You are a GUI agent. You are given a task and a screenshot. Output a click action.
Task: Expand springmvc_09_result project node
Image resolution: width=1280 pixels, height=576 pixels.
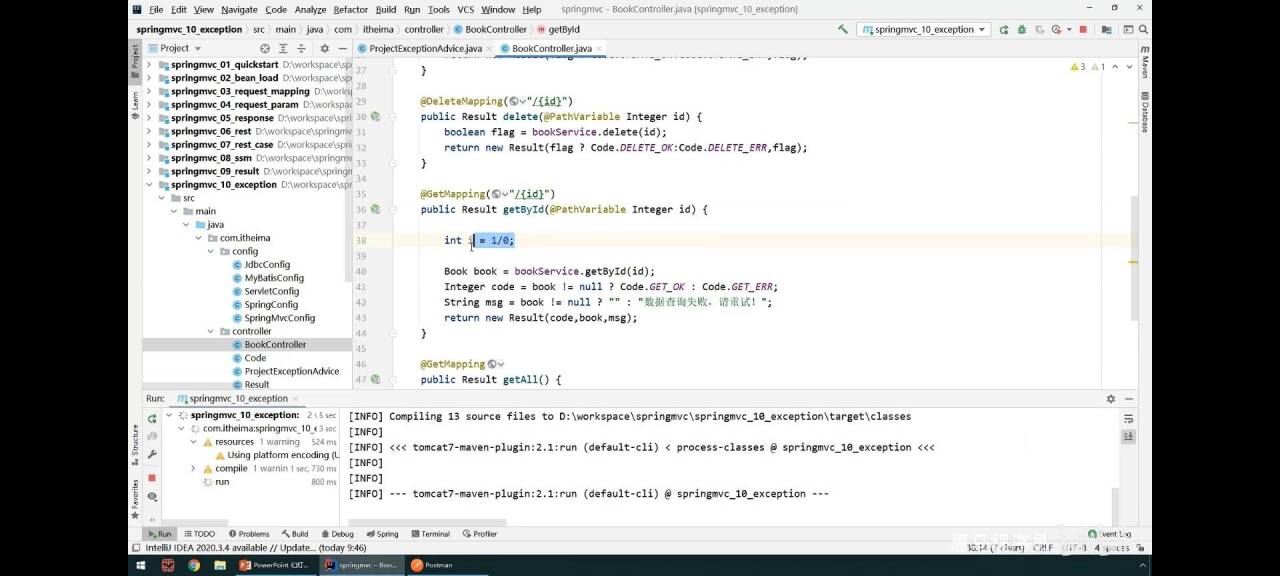150,171
